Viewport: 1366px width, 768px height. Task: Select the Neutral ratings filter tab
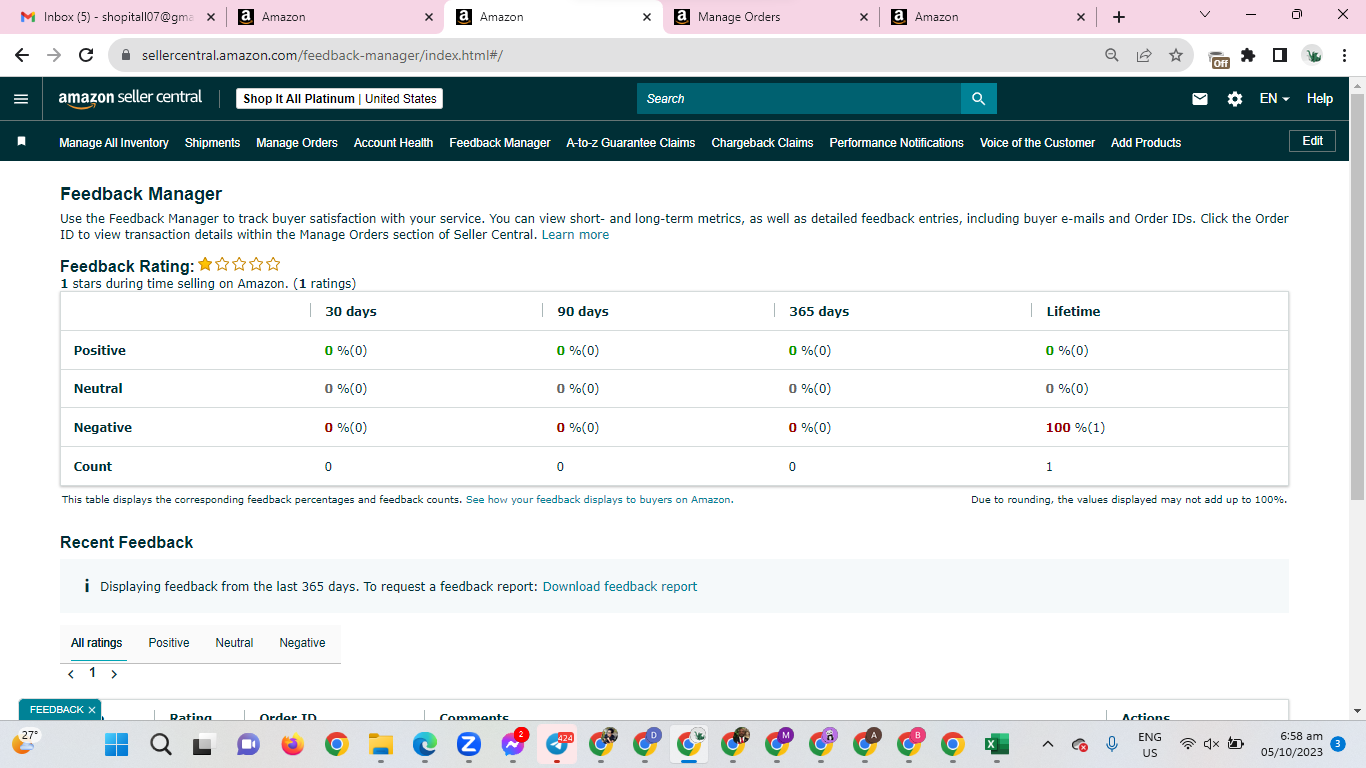[234, 643]
